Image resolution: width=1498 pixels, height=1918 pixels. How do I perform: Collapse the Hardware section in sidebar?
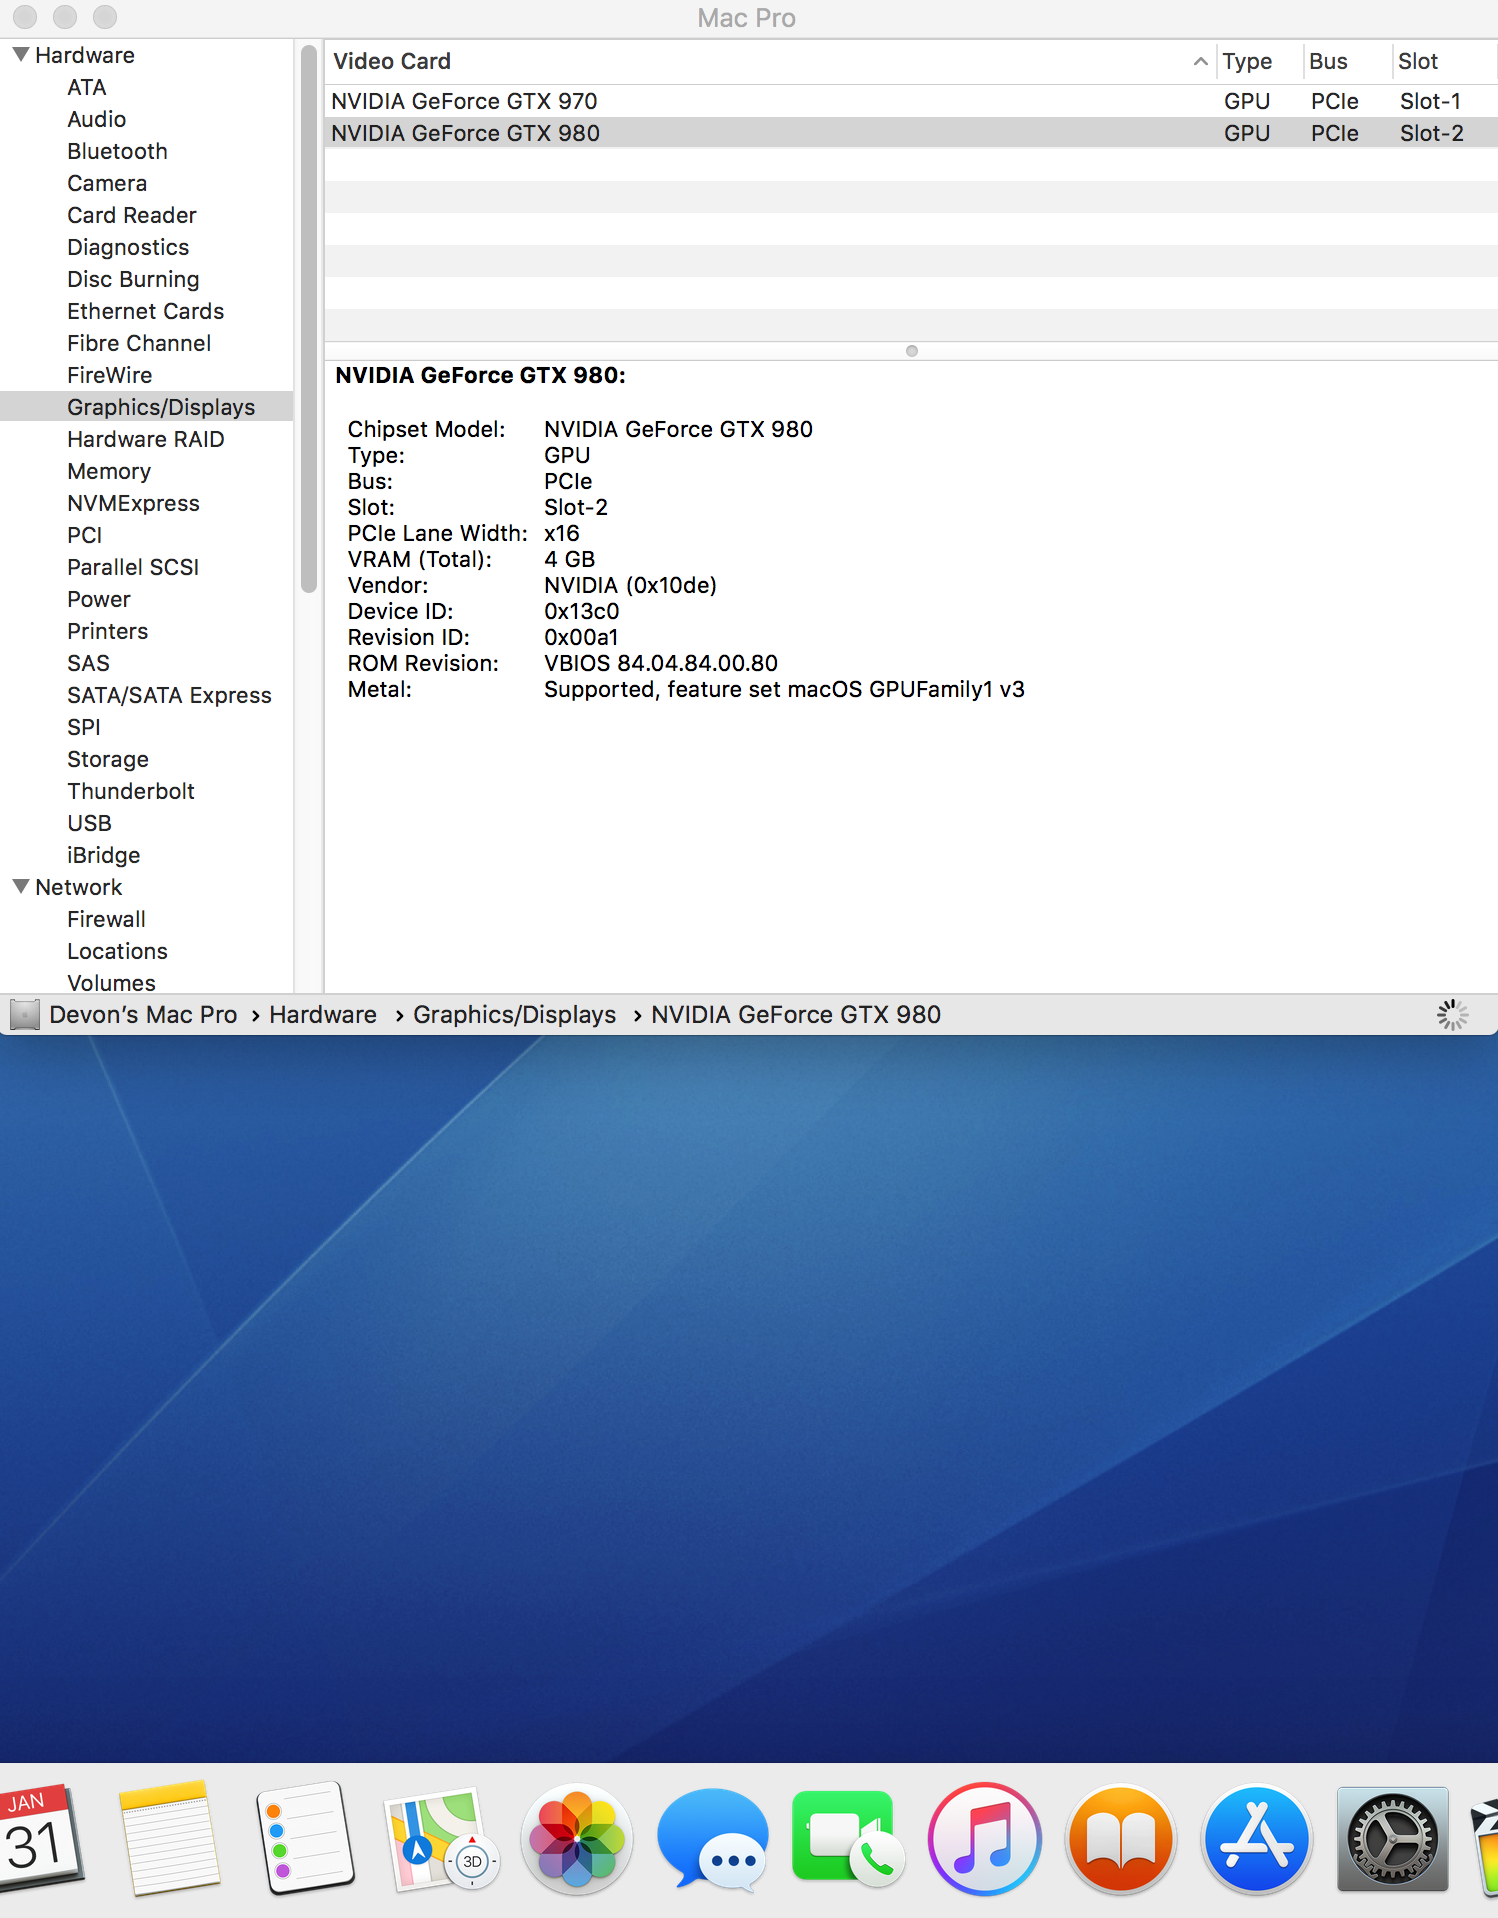point(20,54)
